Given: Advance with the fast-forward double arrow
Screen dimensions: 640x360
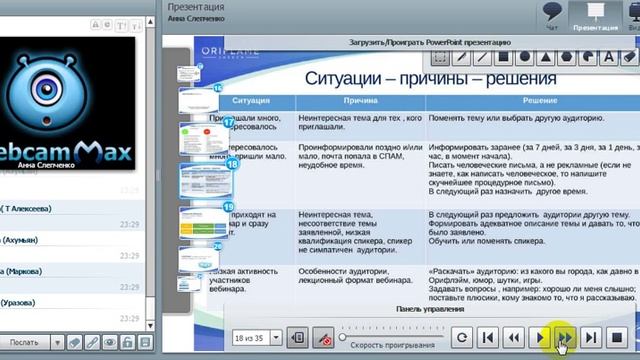Looking at the screenshot, I should click(x=565, y=338).
